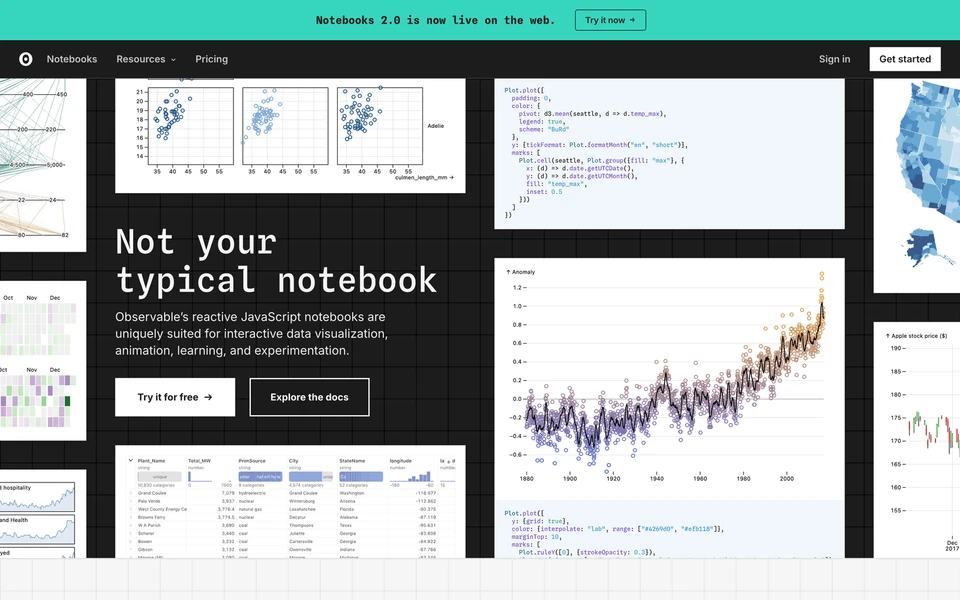960x600 pixels.
Task: Click the 'Notebooks 2.0 is now live' banner text
Action: [435, 20]
